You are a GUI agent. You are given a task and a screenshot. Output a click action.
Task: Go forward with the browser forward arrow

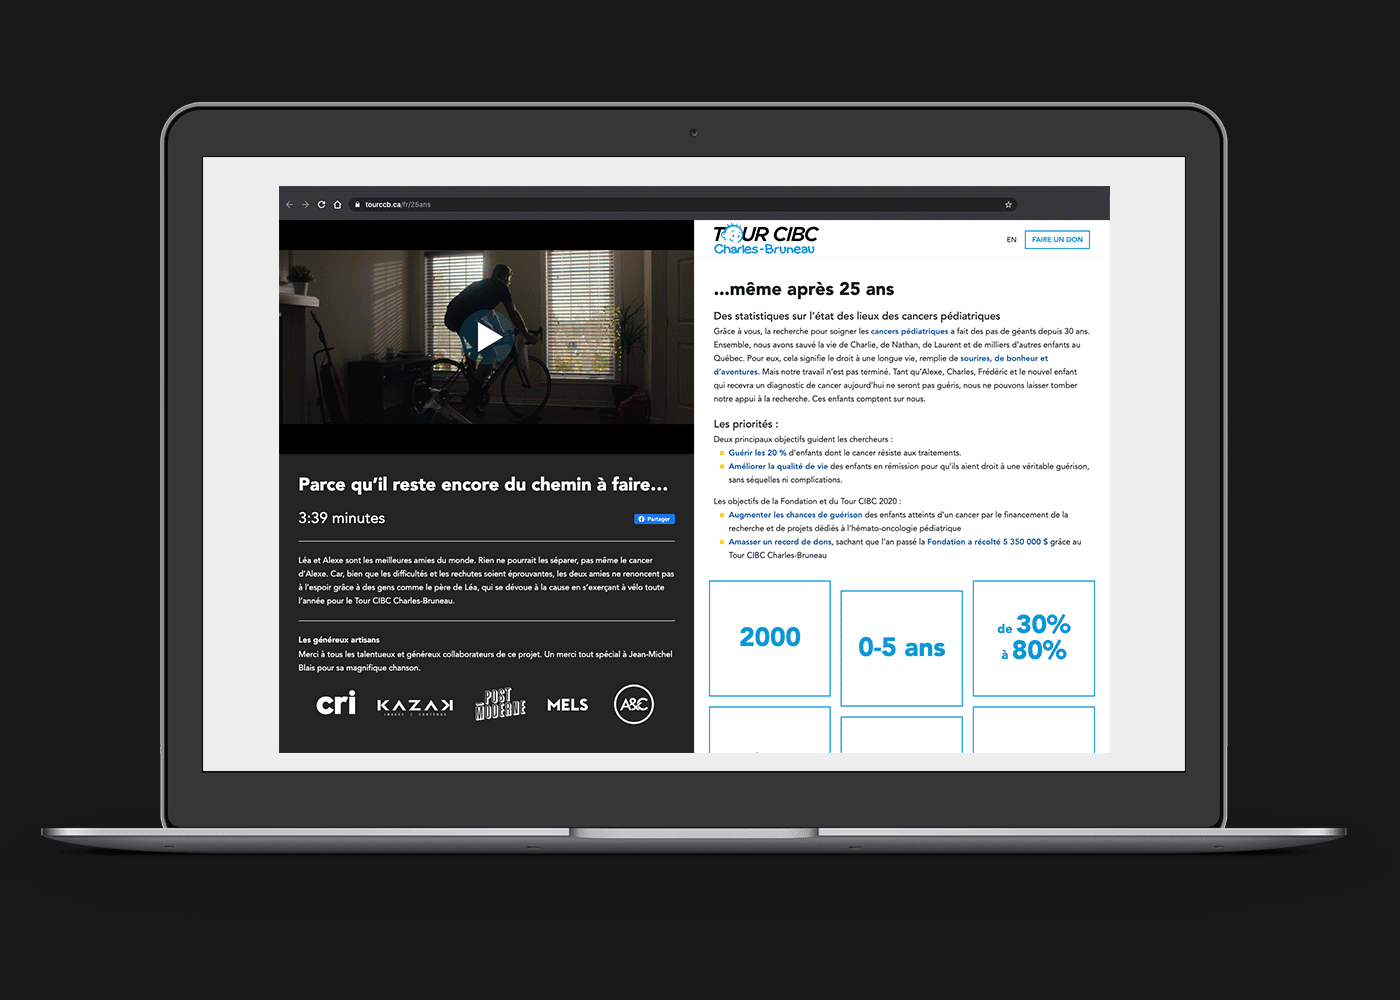[x=306, y=204]
